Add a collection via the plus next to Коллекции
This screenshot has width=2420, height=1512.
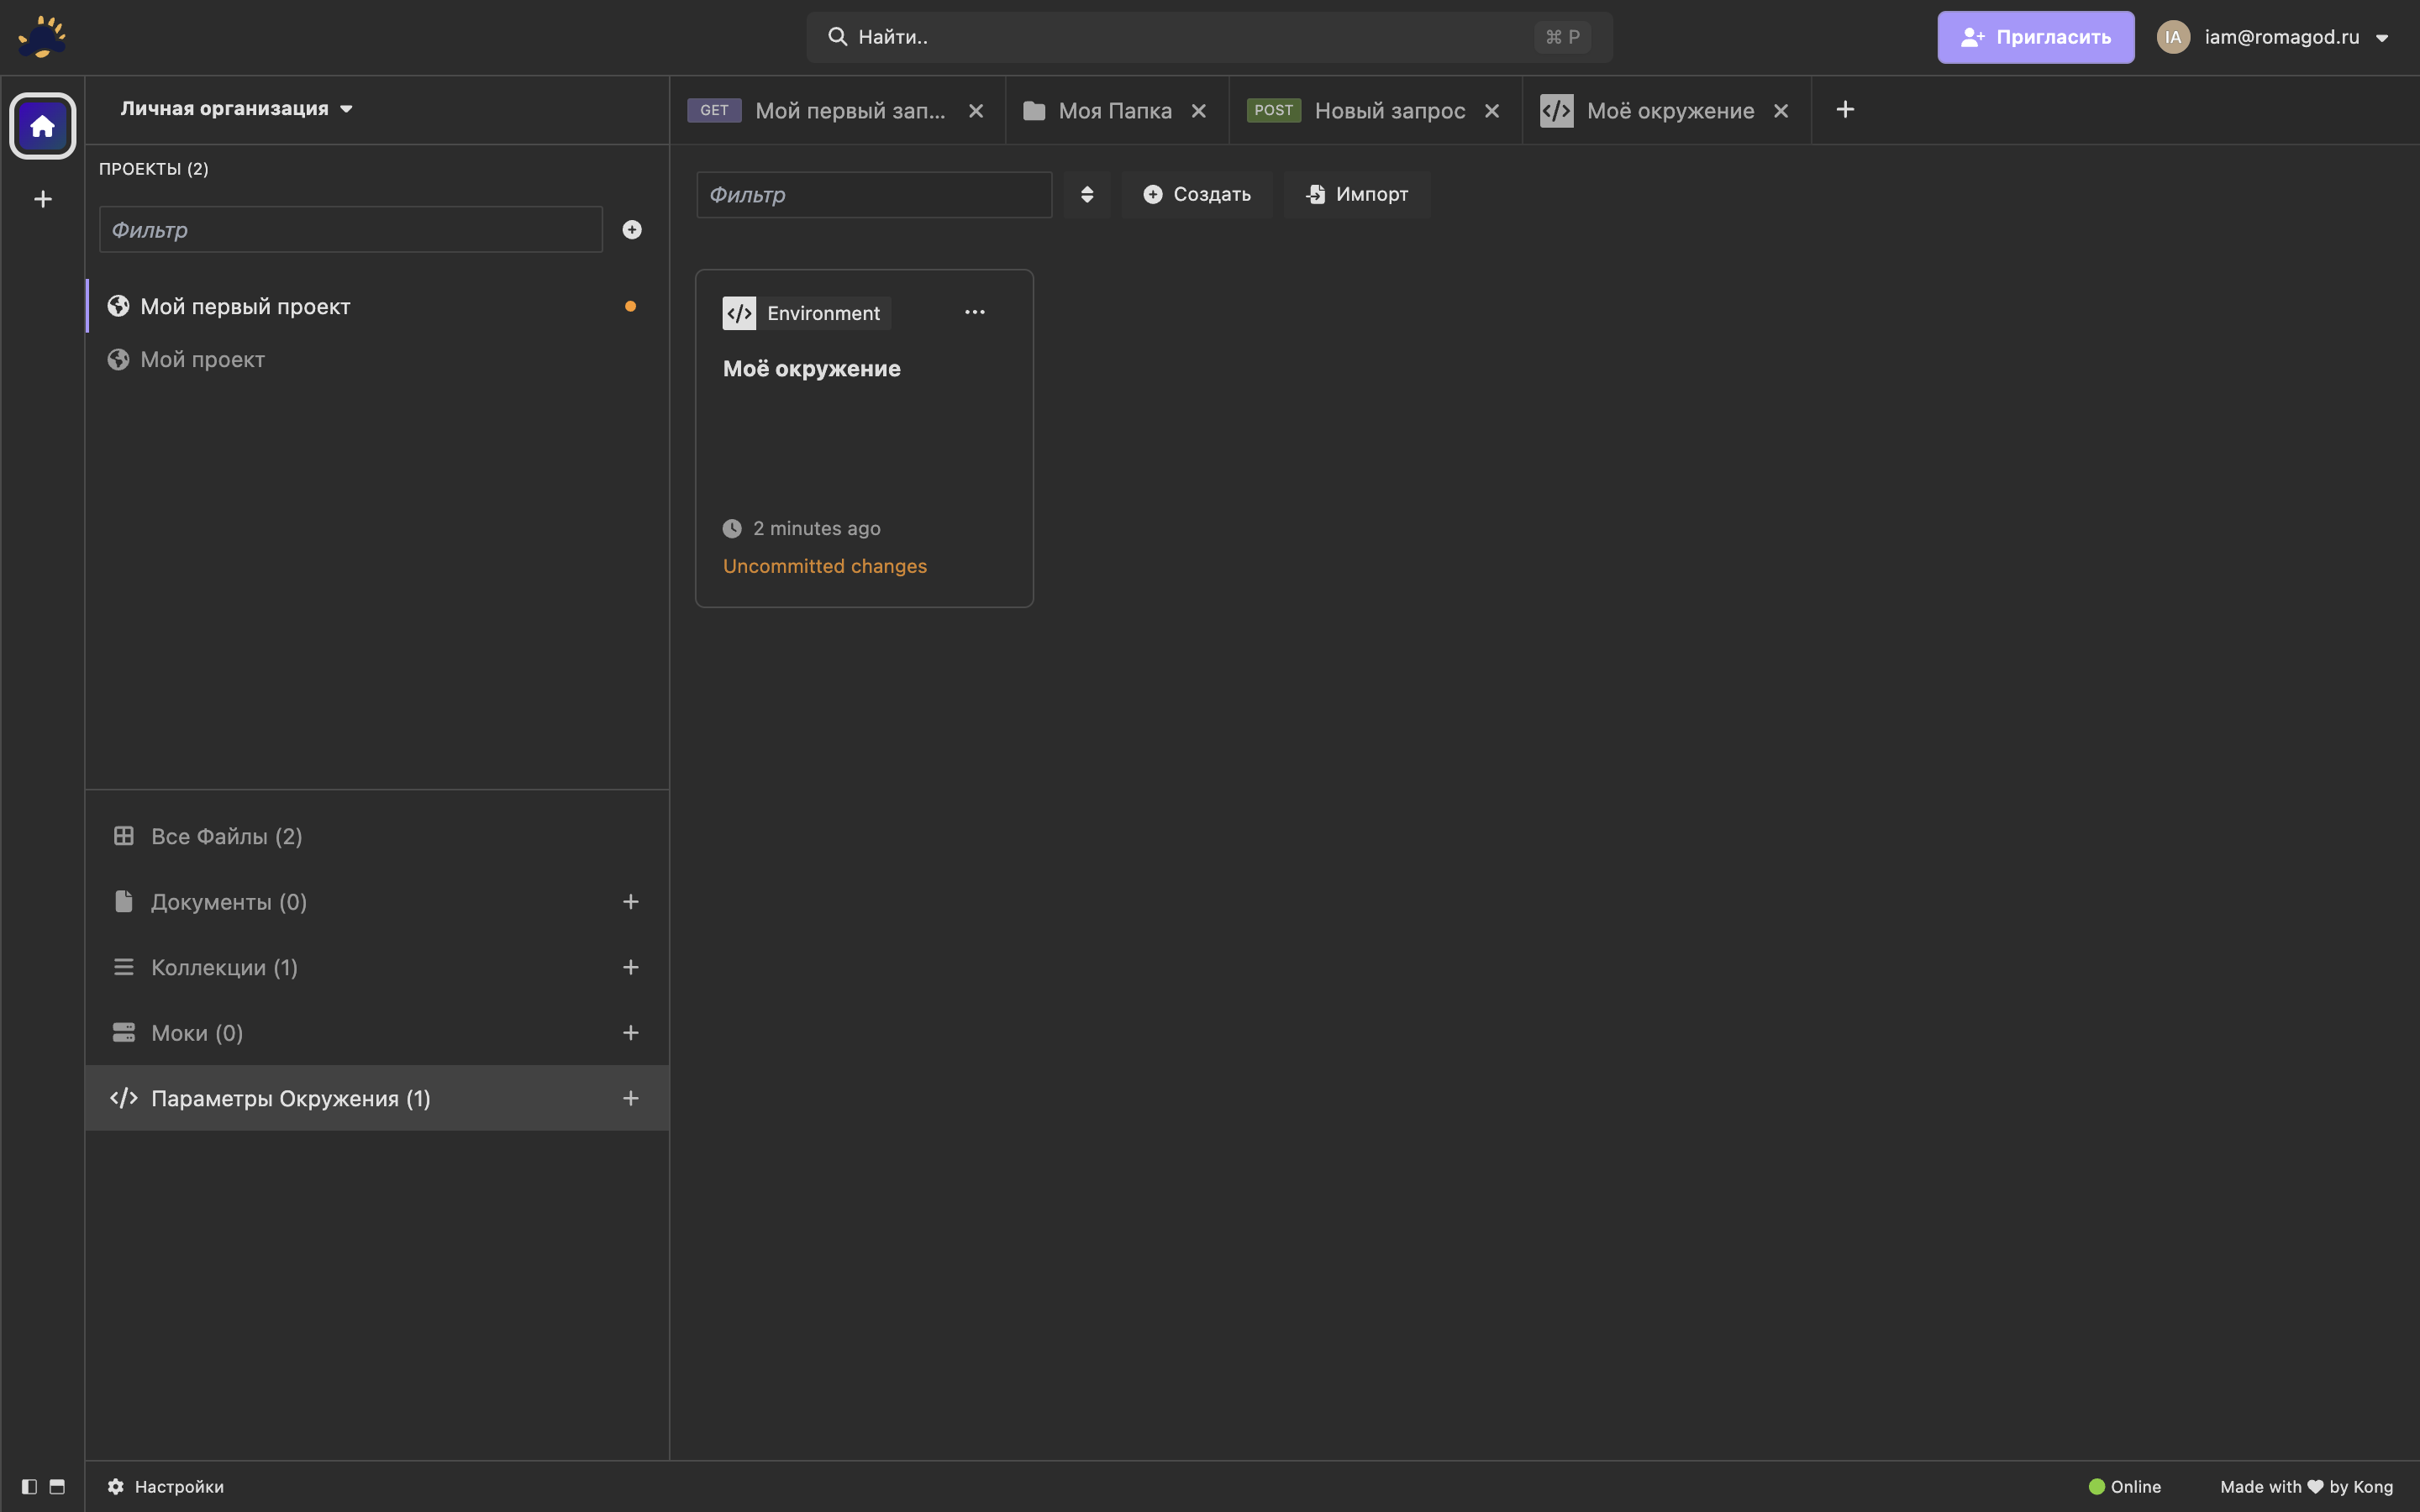click(630, 966)
